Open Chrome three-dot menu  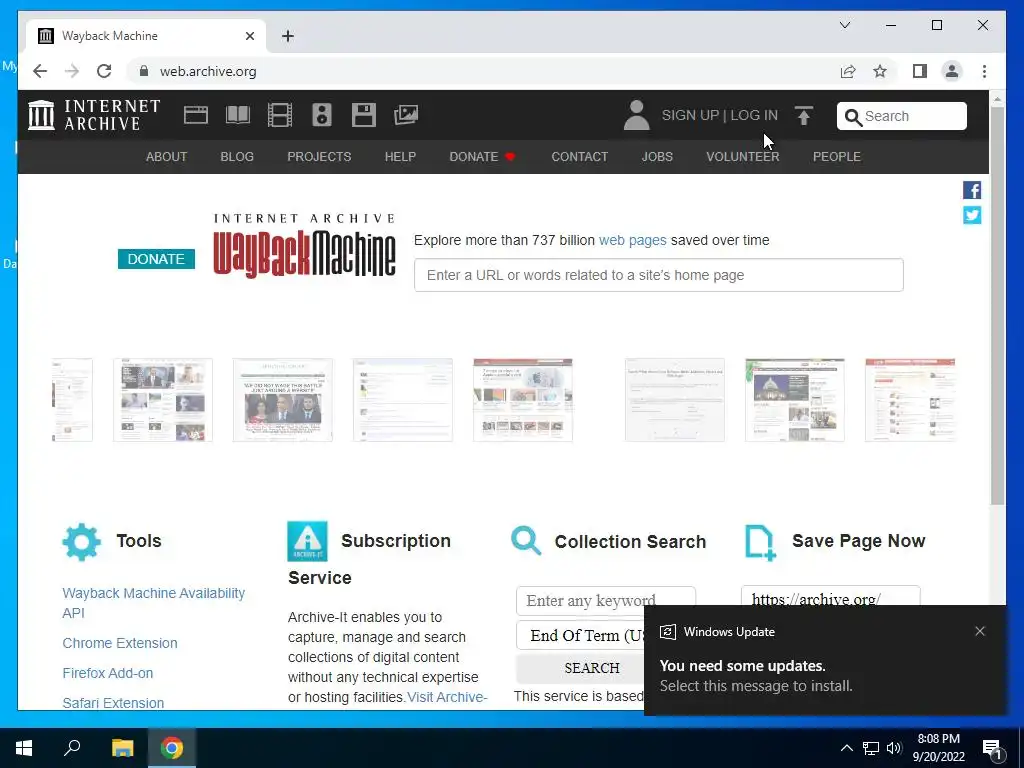tap(984, 71)
